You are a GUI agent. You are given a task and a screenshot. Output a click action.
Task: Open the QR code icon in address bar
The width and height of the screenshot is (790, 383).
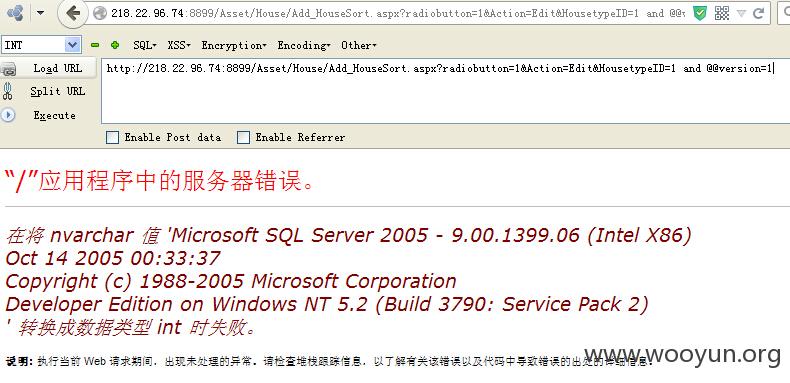(722, 14)
